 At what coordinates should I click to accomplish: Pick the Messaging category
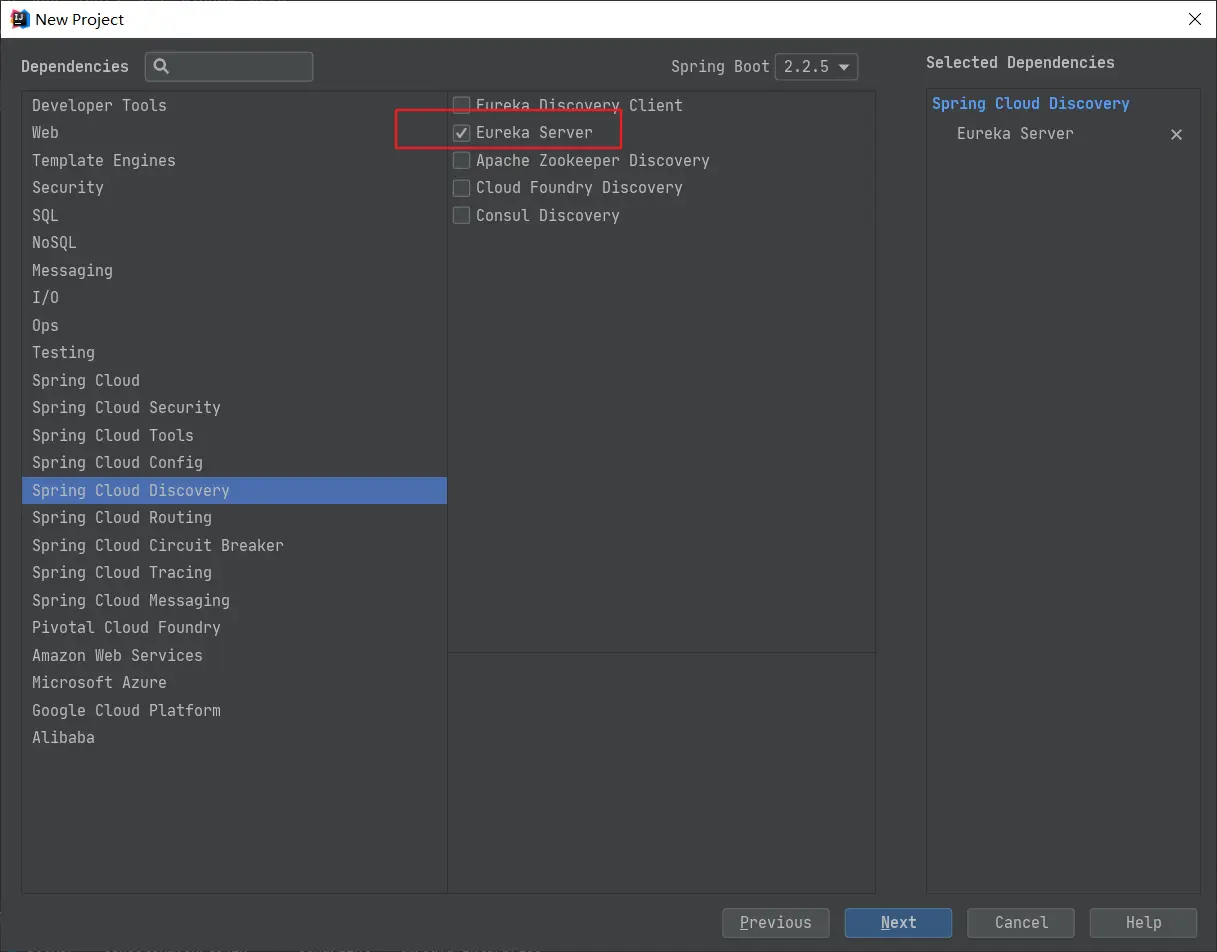pyautogui.click(x=234, y=270)
